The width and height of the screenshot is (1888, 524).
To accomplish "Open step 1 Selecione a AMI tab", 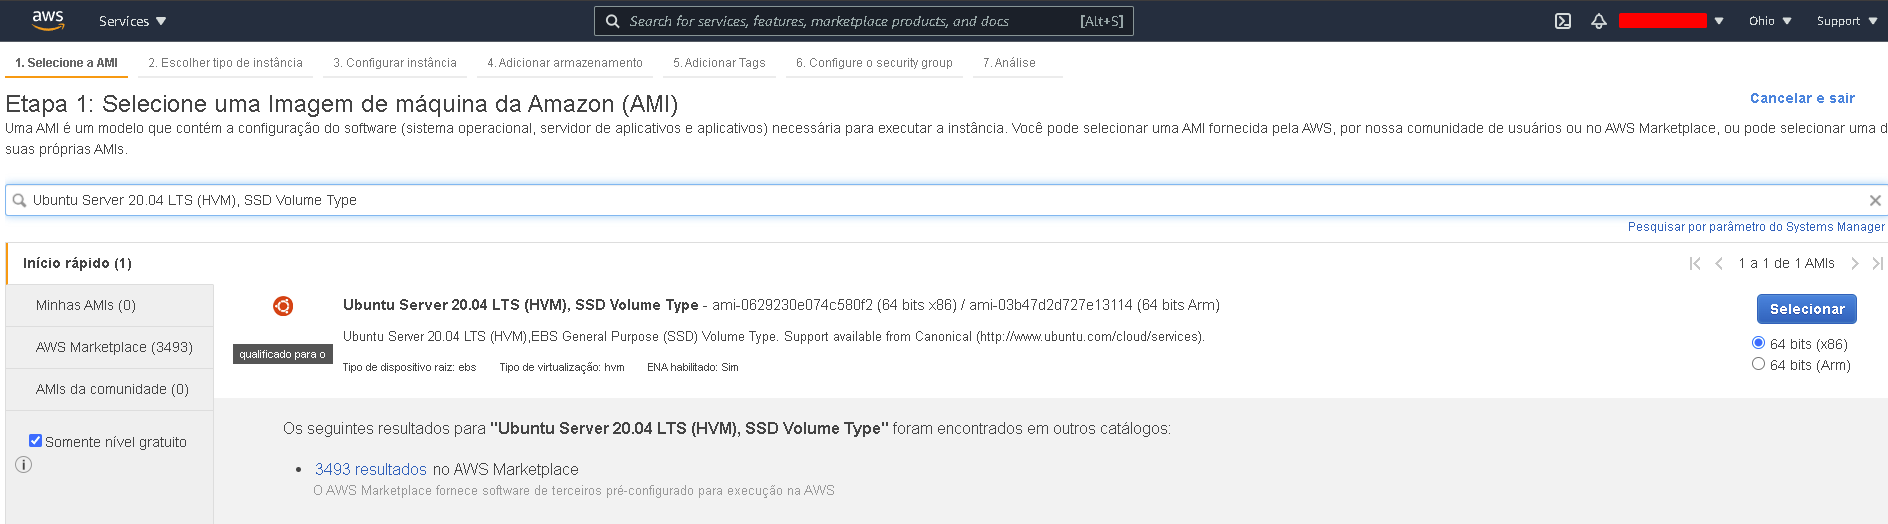I will coord(66,63).
